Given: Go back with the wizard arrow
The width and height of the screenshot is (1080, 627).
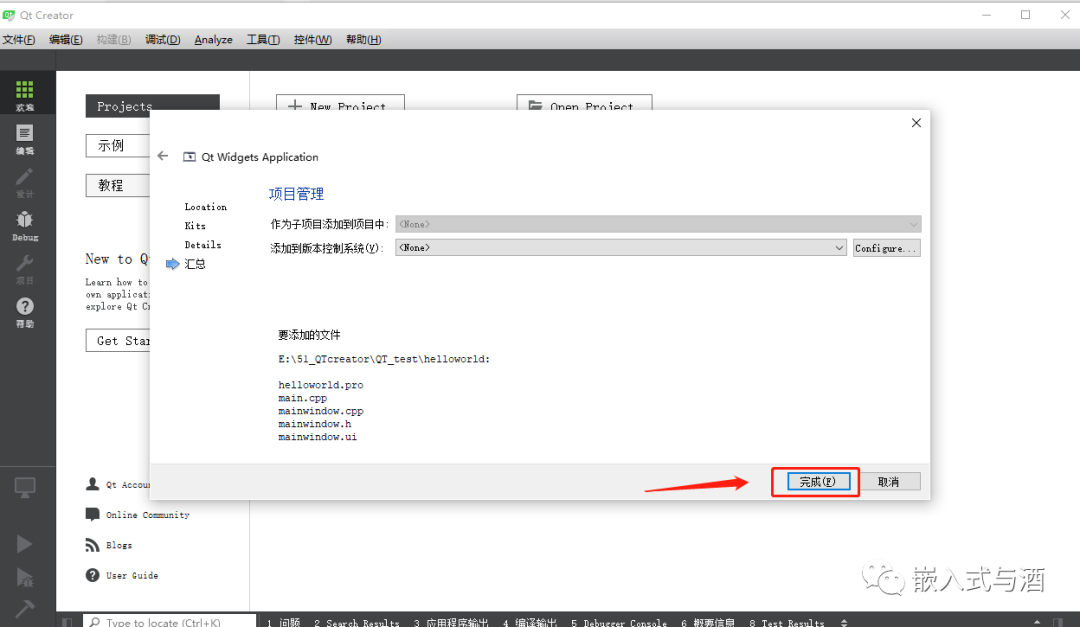Looking at the screenshot, I should (x=163, y=156).
